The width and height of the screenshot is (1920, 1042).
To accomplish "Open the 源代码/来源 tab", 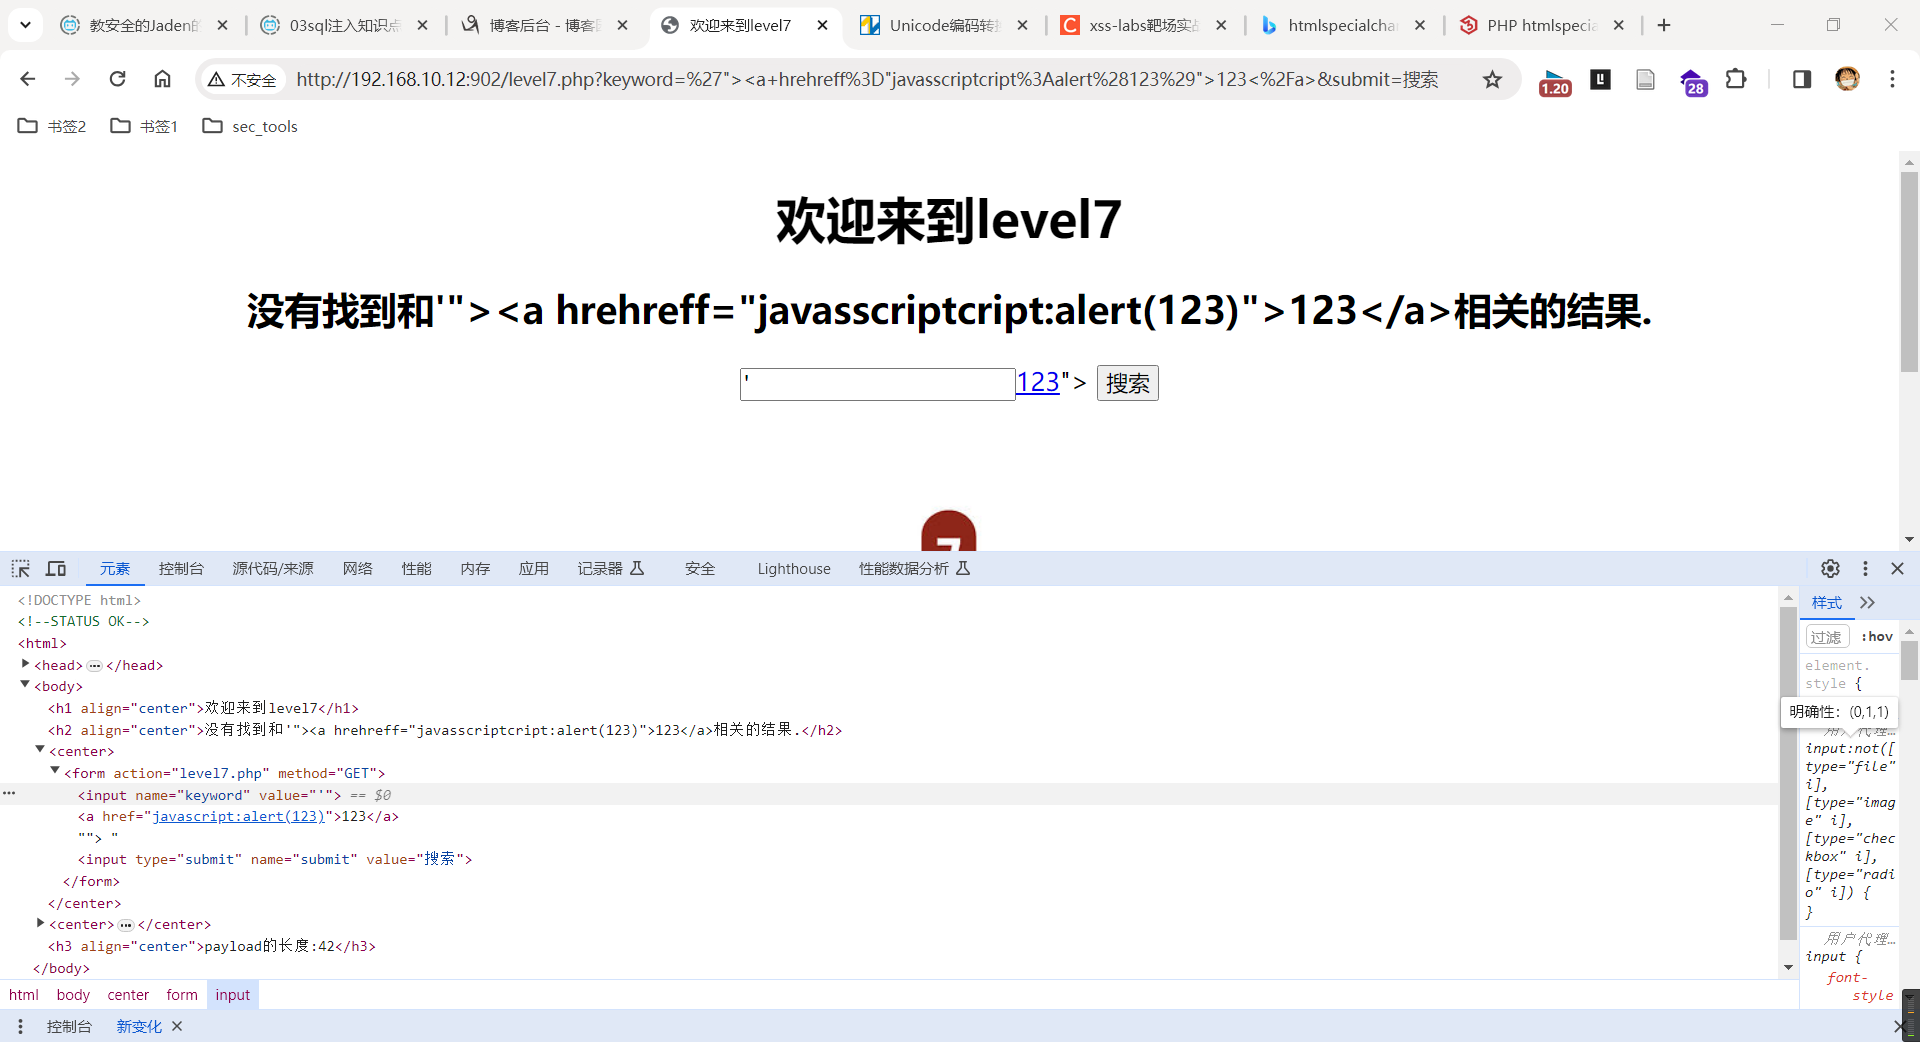I will tap(273, 568).
